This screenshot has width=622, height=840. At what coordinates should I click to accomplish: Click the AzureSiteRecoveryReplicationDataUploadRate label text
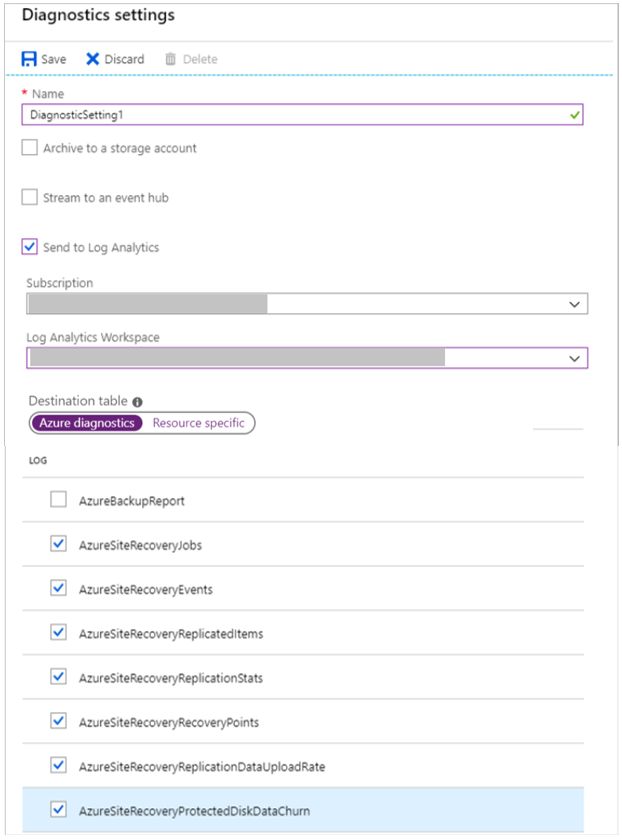[202, 767]
